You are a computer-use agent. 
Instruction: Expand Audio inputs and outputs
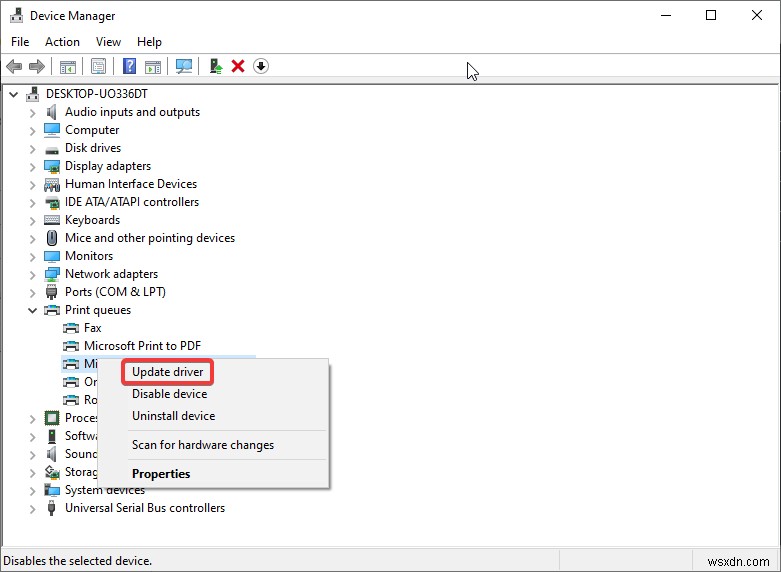pyautogui.click(x=32, y=113)
